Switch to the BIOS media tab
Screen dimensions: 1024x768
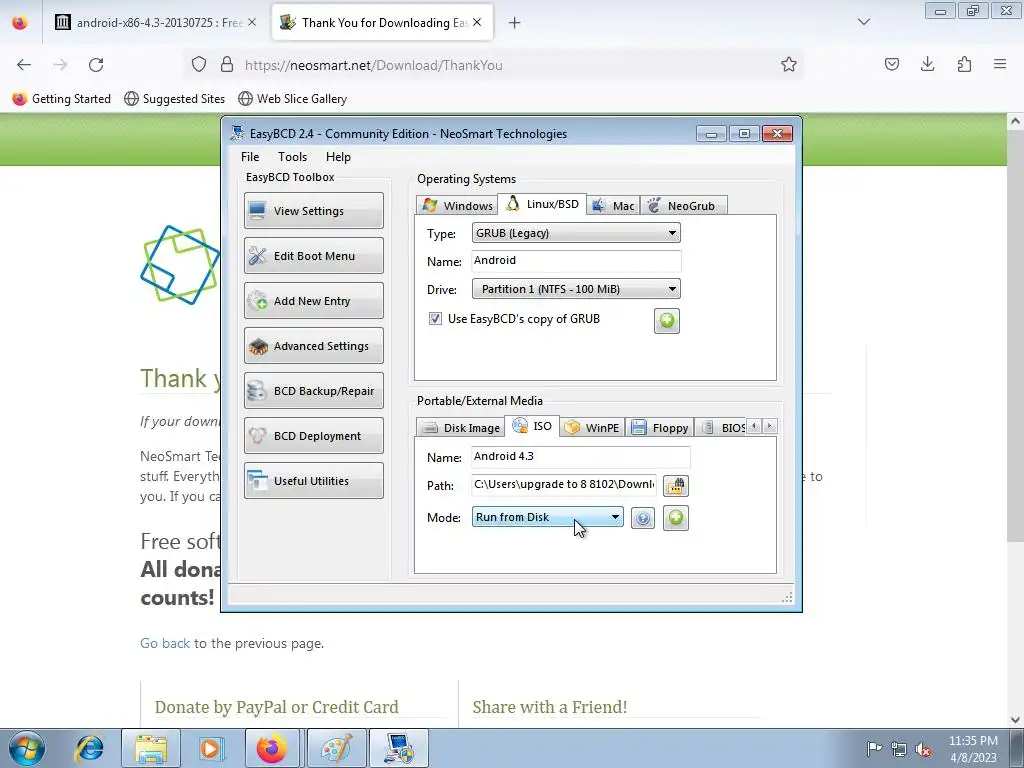pos(722,427)
